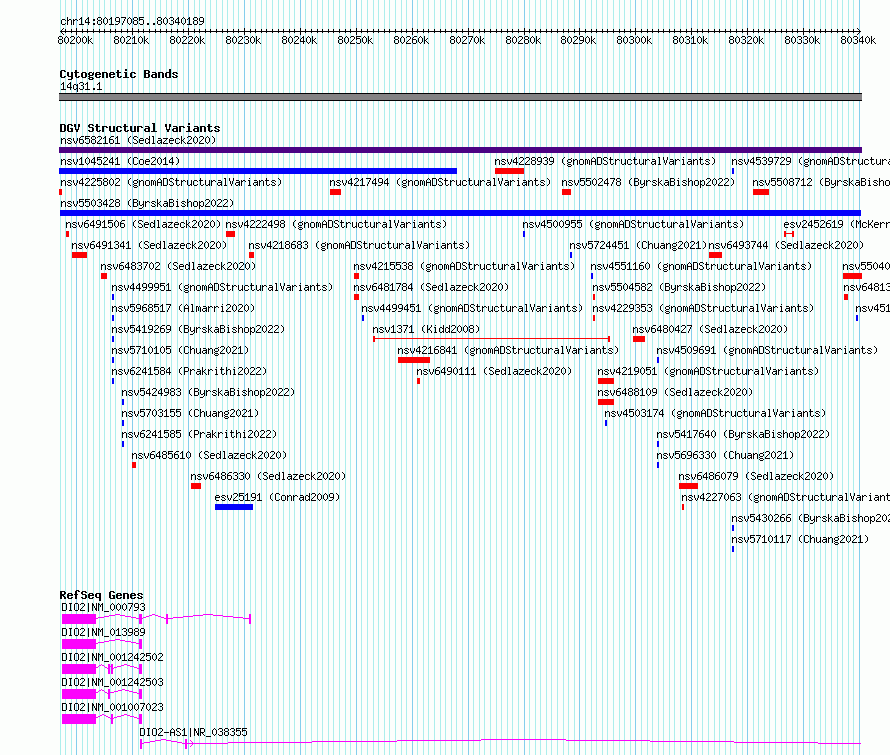Select nsv4225802 (gnomADStructuralVariants) label
The width and height of the screenshot is (890, 755).
point(171,182)
